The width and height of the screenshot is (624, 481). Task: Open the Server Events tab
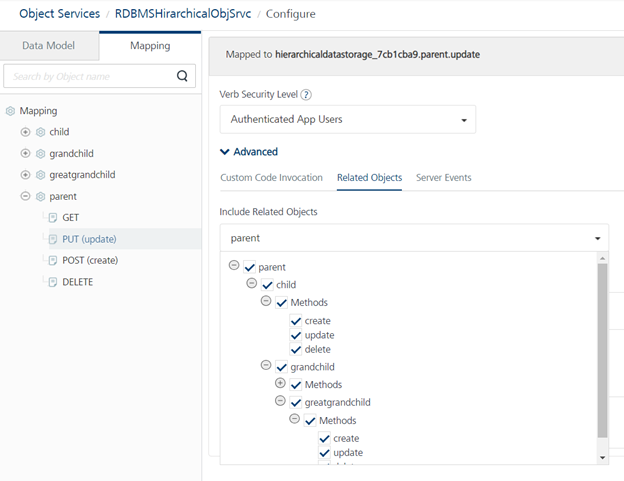point(443,178)
